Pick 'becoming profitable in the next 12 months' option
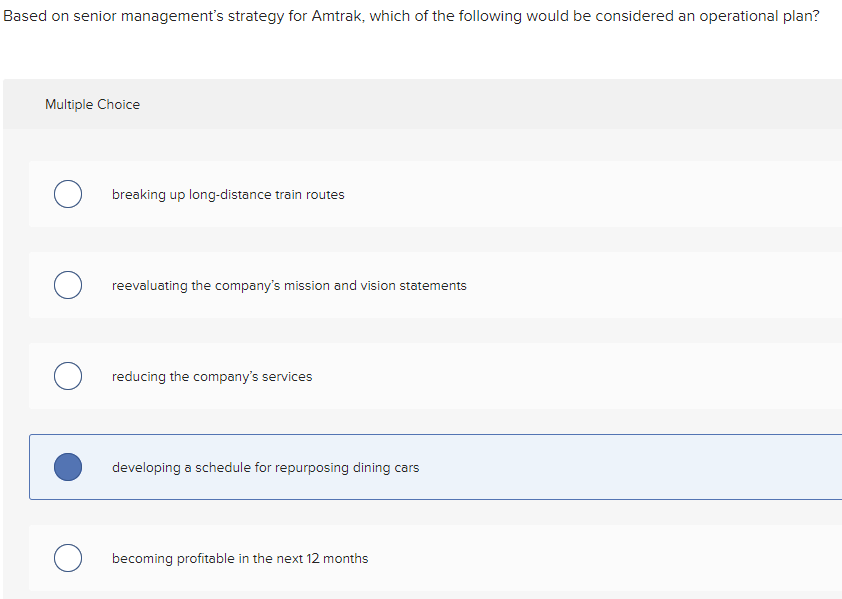 click(68, 558)
